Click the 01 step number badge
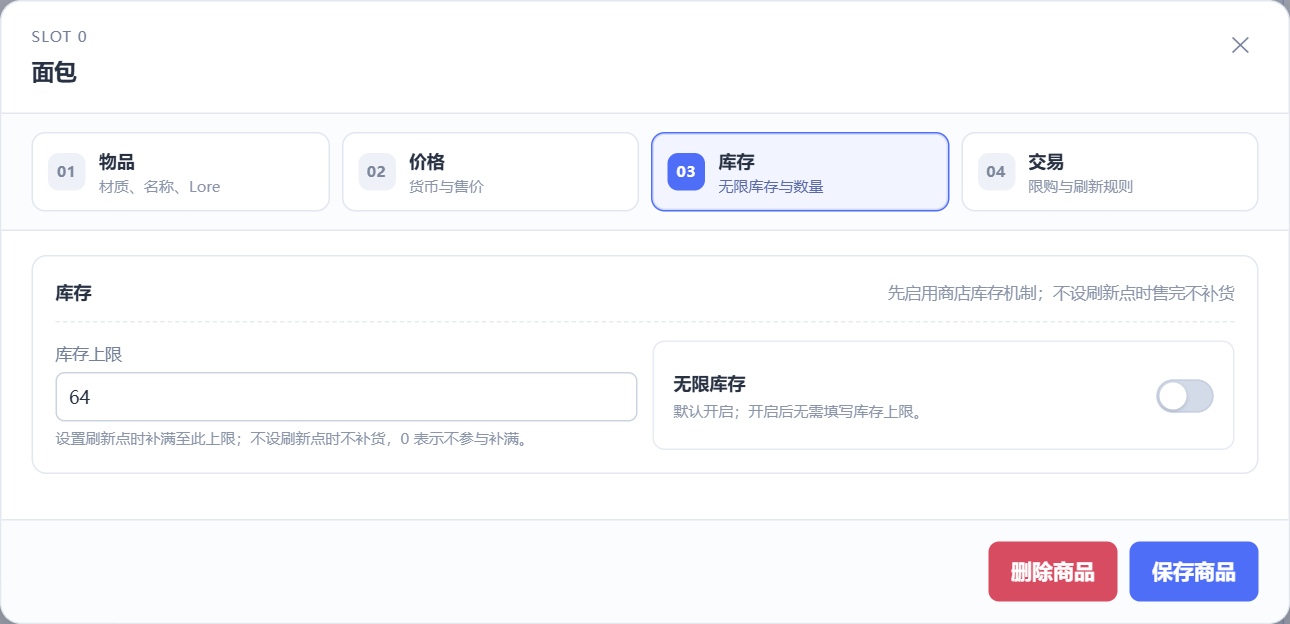 point(66,172)
